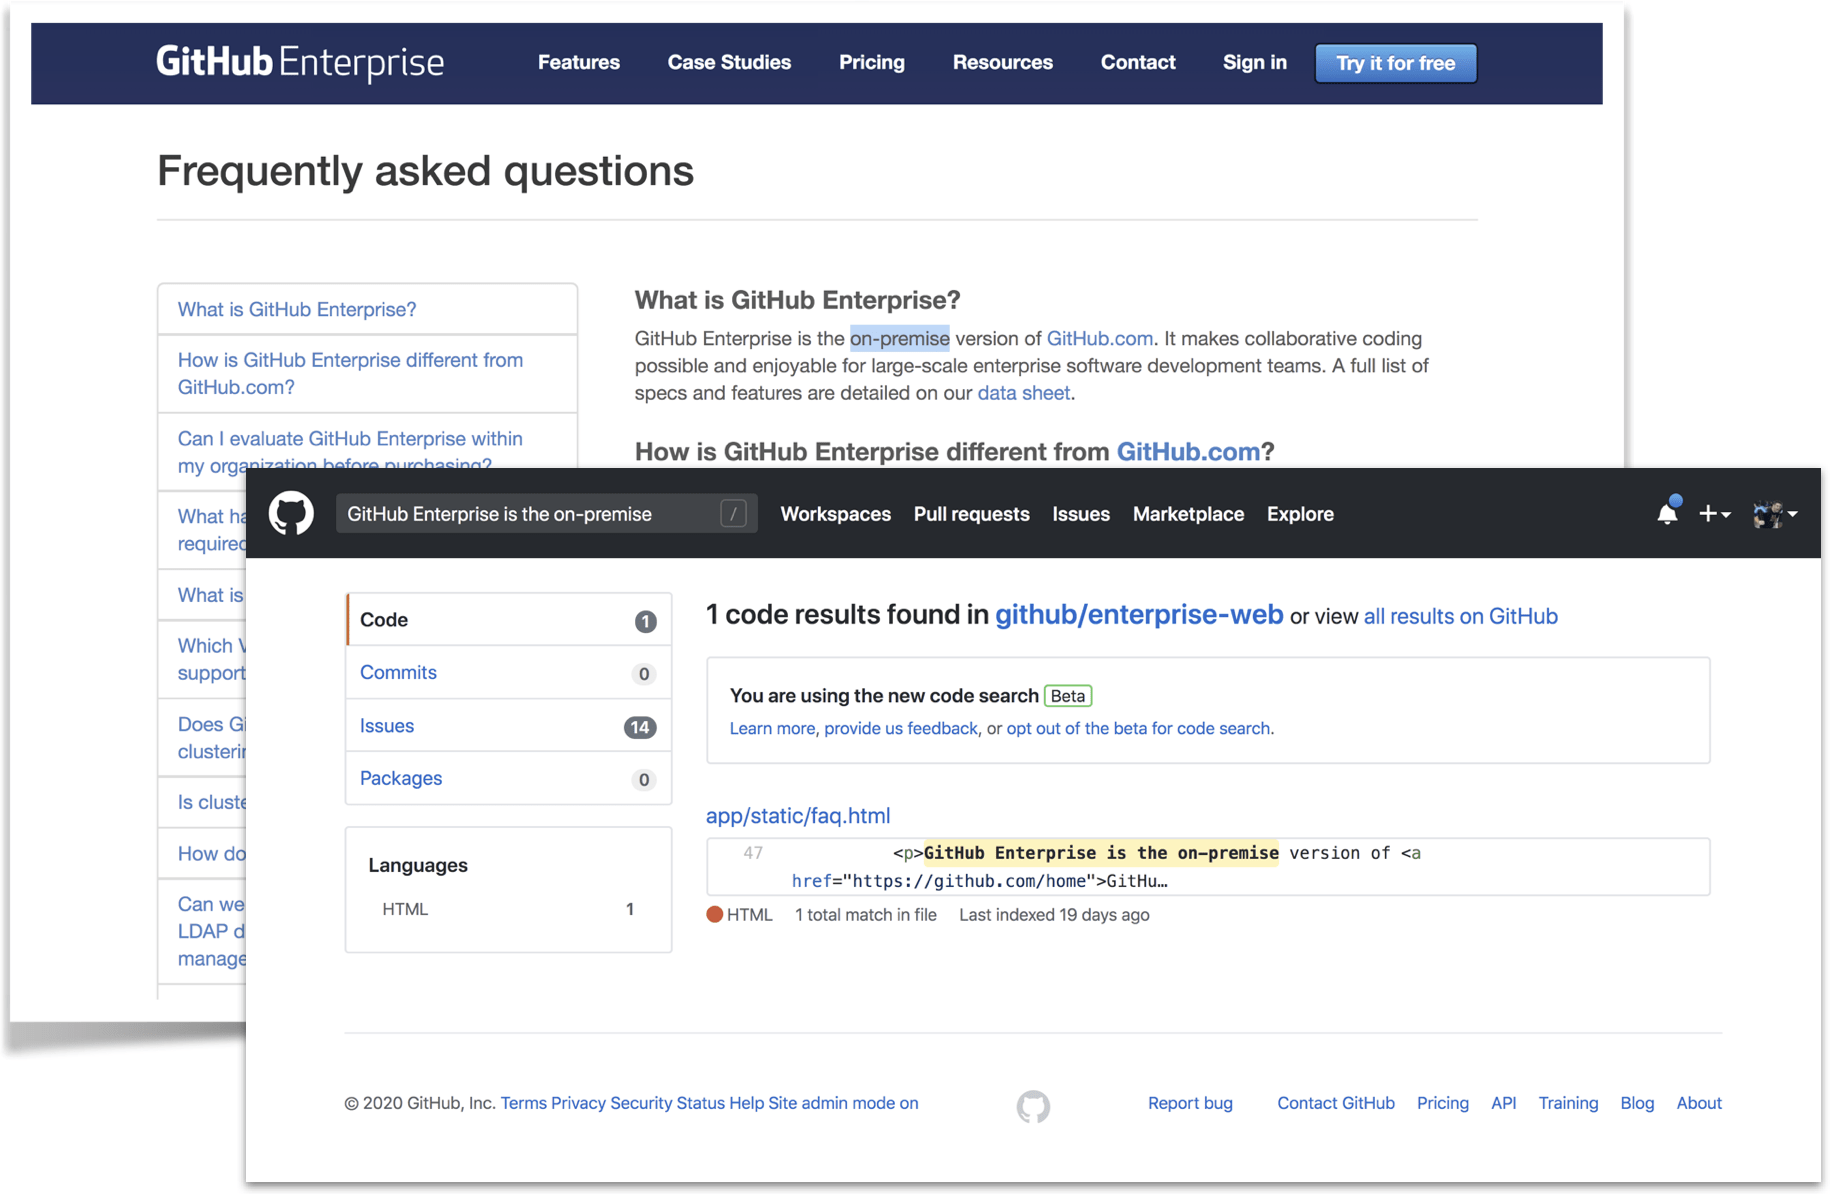Click GitHub.com link in FAQ answer paragraph
The image size is (1830, 1194).
(x=1099, y=338)
